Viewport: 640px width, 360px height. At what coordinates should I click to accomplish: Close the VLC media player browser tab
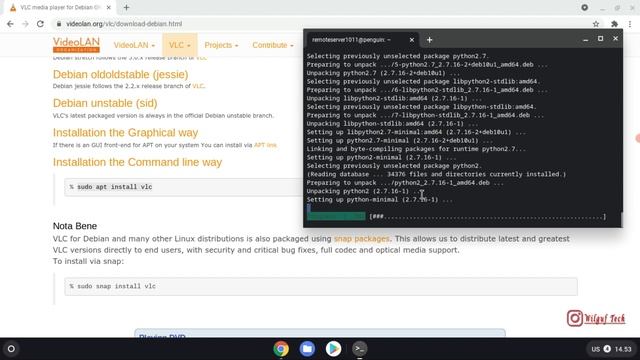109,7
